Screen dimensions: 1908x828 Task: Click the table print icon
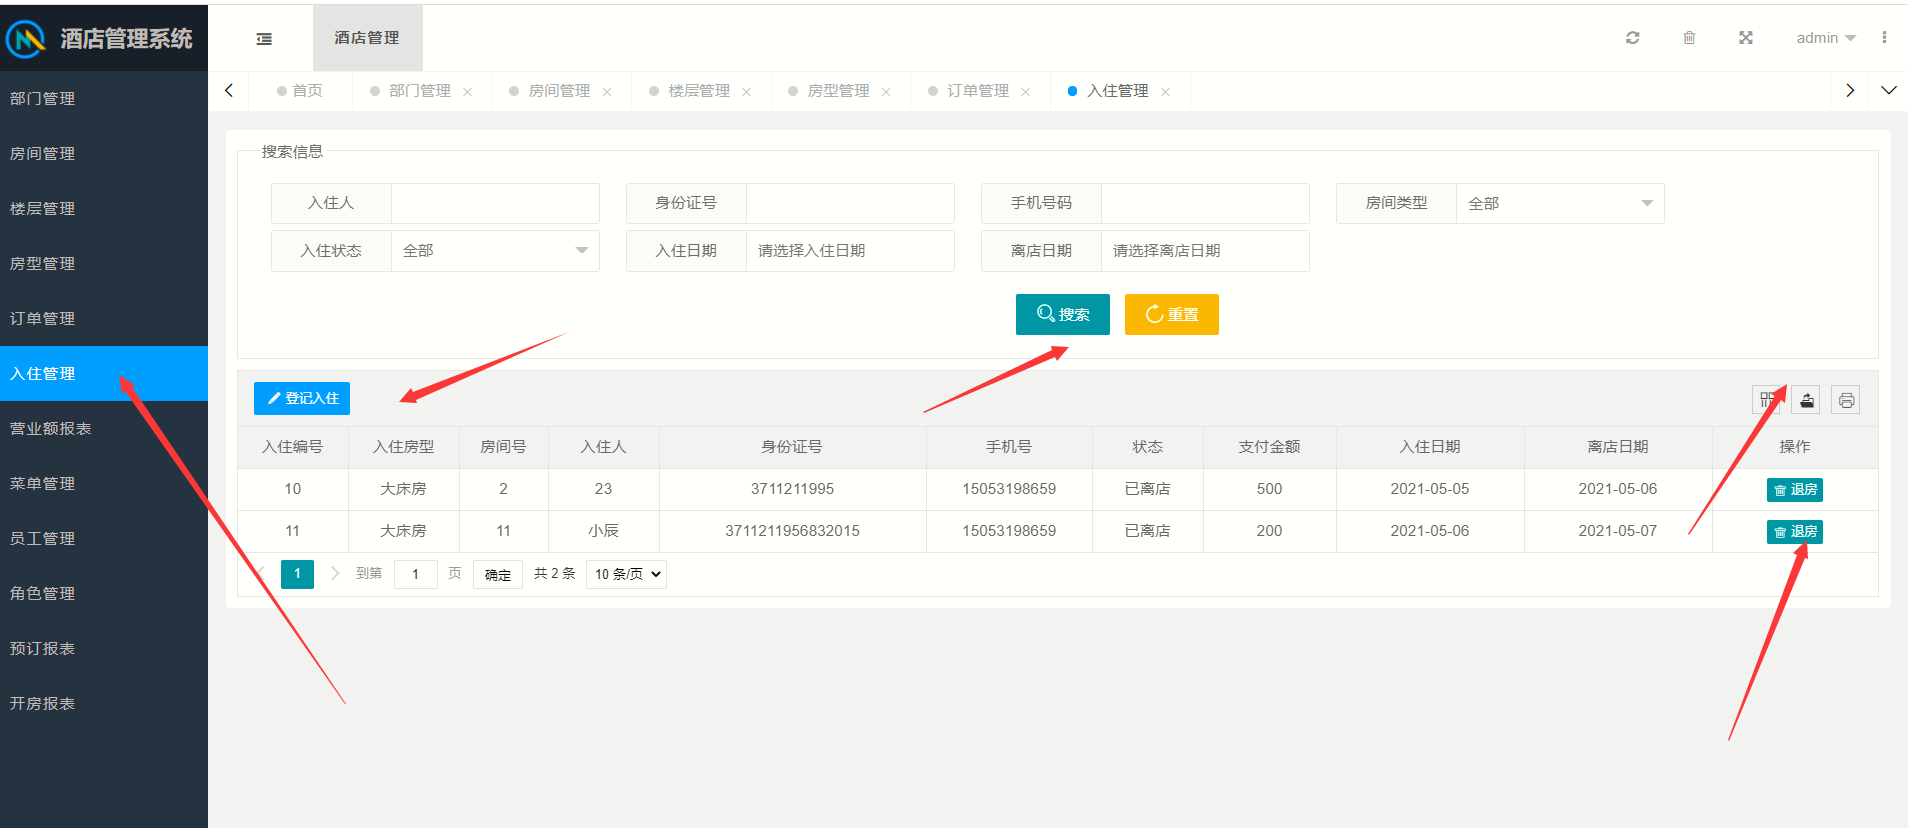click(1846, 400)
